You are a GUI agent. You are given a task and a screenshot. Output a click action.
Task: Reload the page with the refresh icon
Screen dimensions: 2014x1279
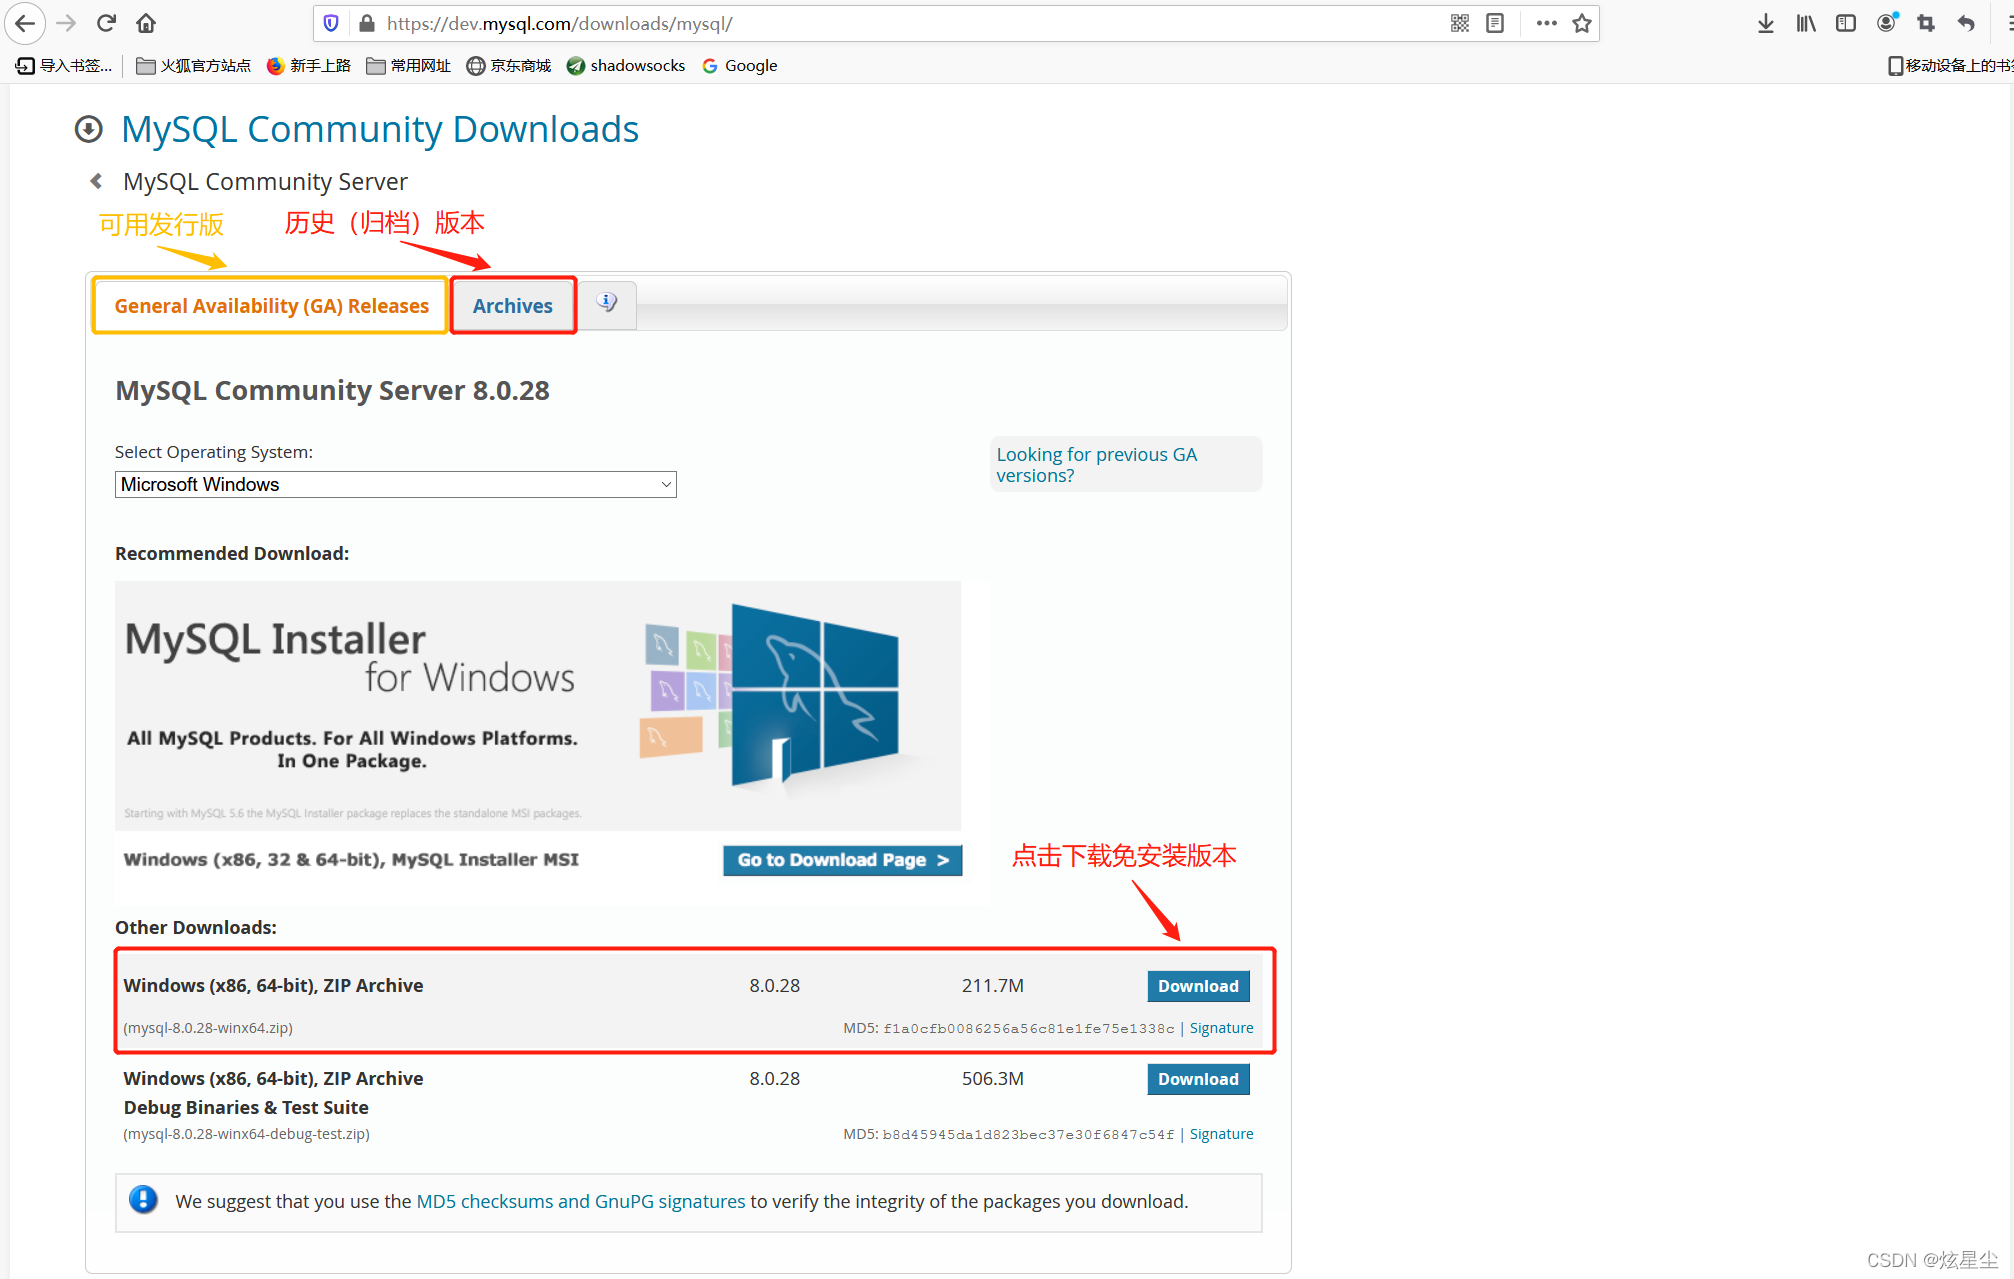(x=106, y=23)
